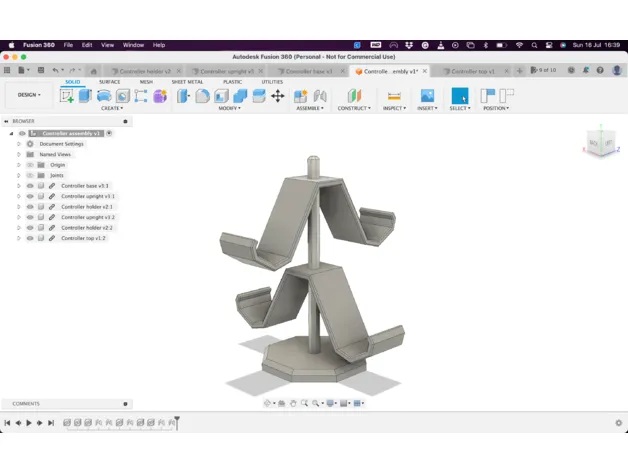This screenshot has width=628, height=472.
Task: Open timeline settings gear
Action: [618, 423]
